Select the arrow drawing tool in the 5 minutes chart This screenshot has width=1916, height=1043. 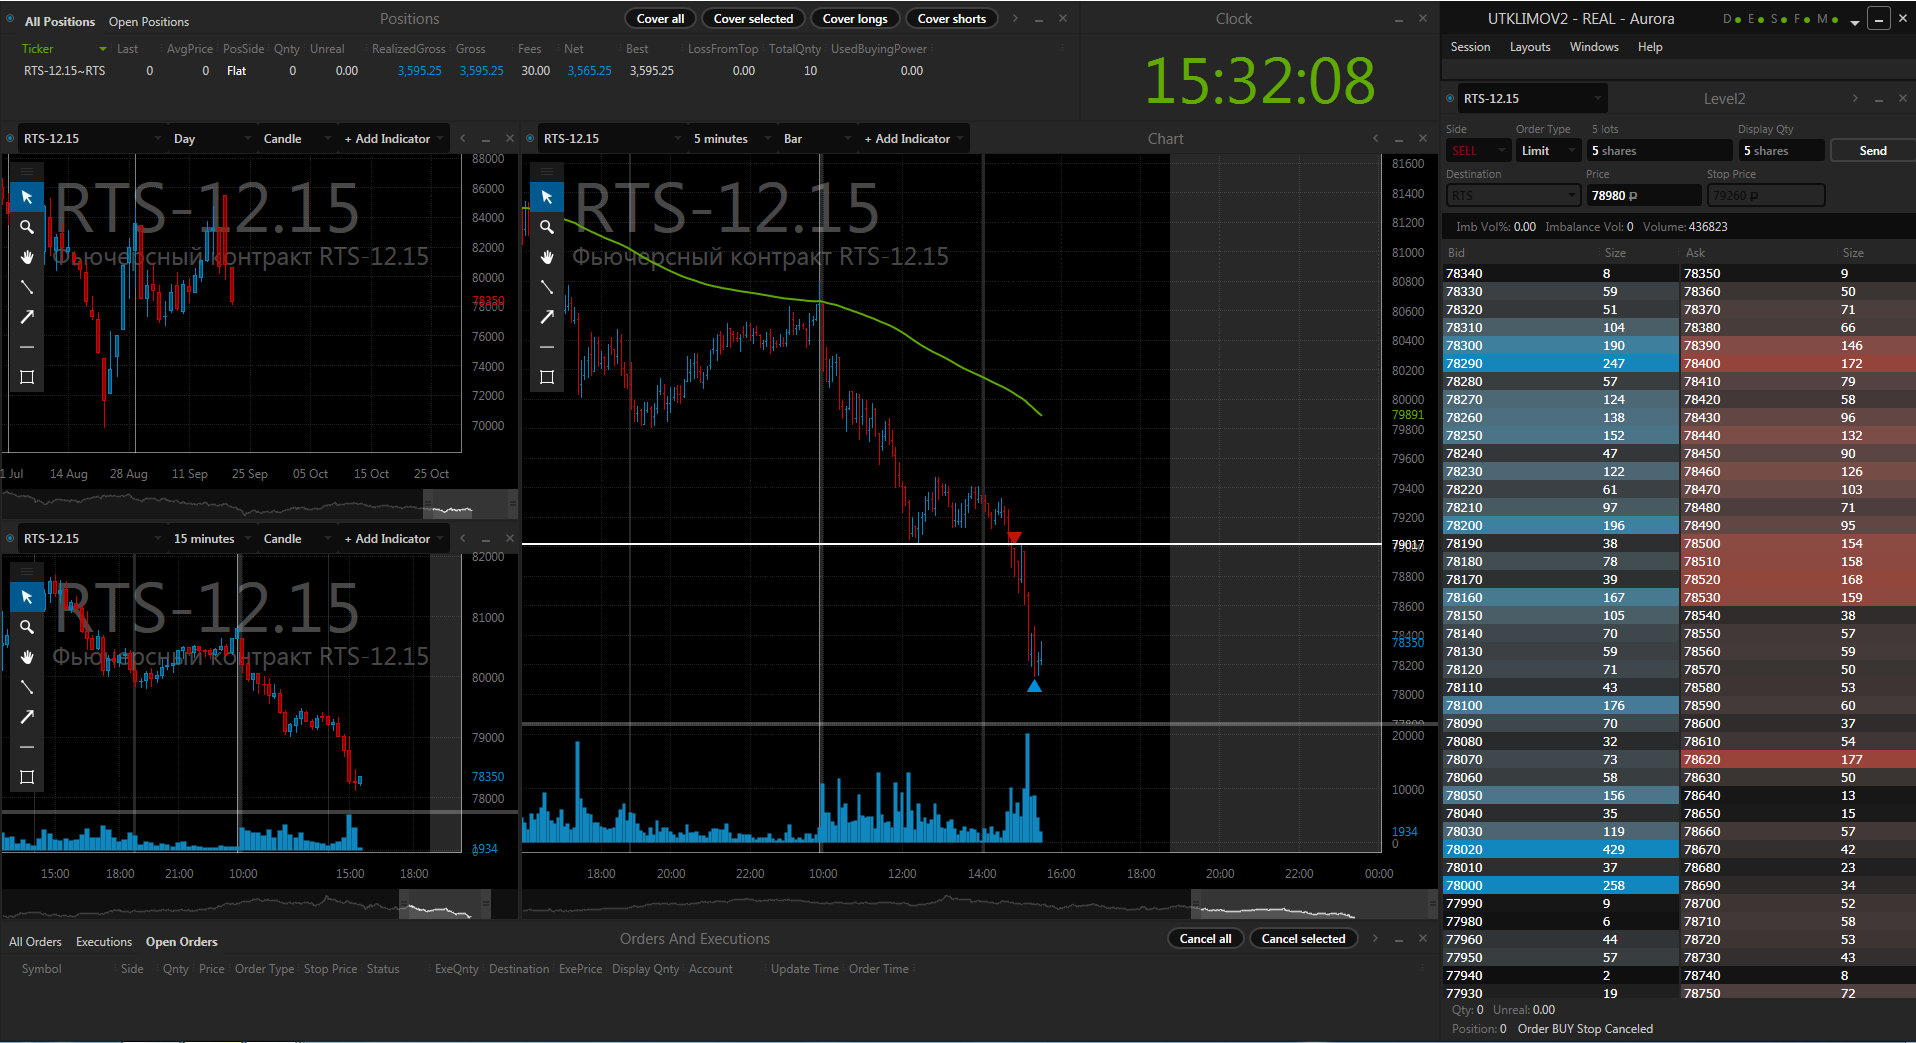547,317
